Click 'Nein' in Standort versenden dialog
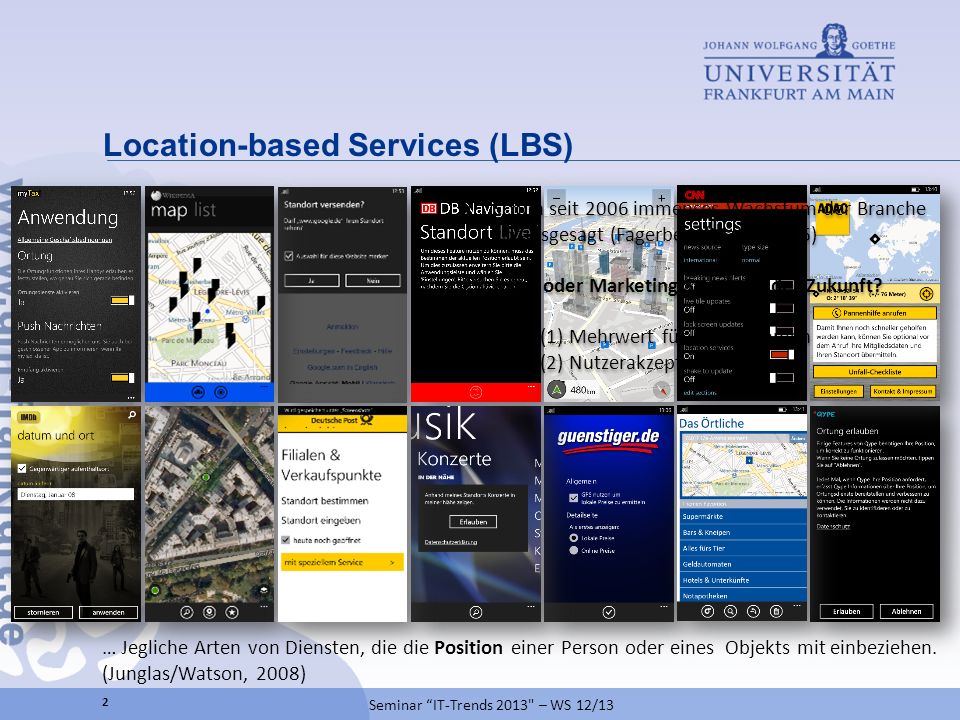 click(x=373, y=280)
